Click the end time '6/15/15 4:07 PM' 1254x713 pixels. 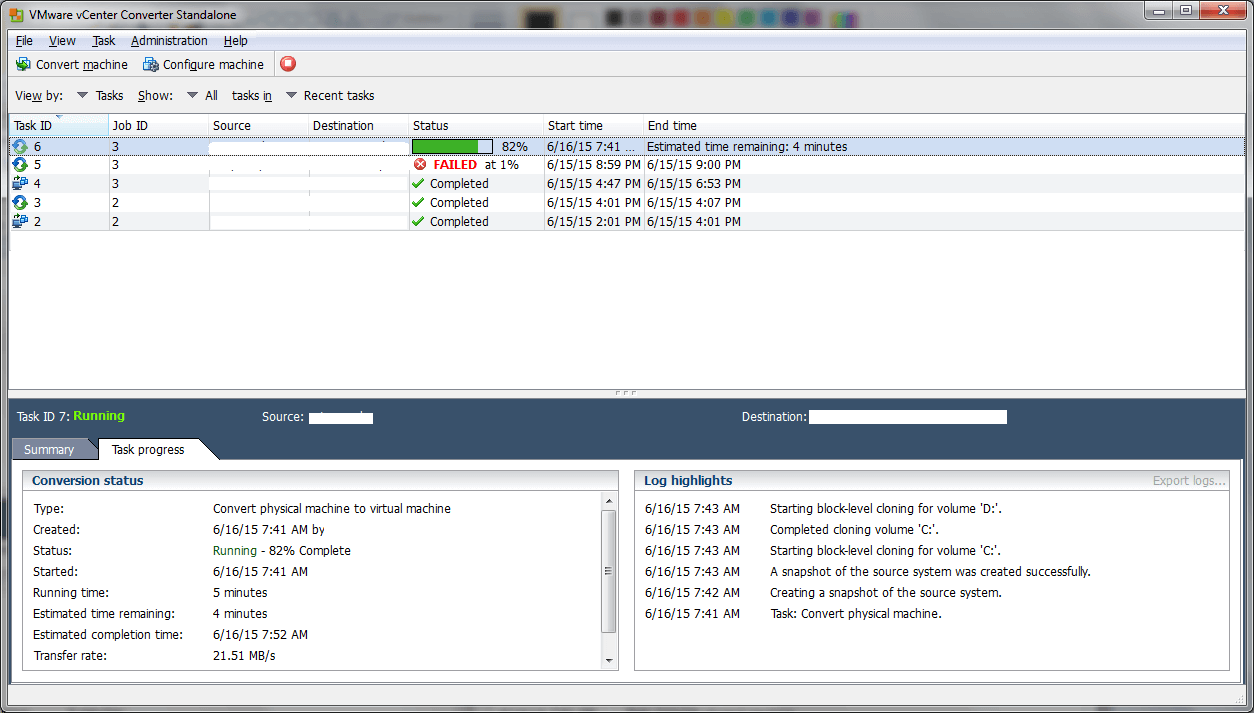(694, 203)
